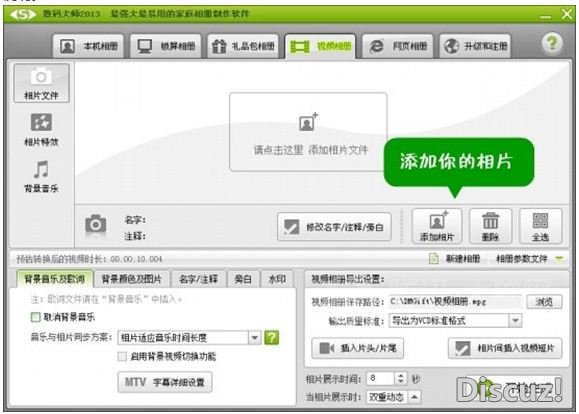579x414 pixels.
Task: Open the help question mark at top right
Action: point(552,44)
